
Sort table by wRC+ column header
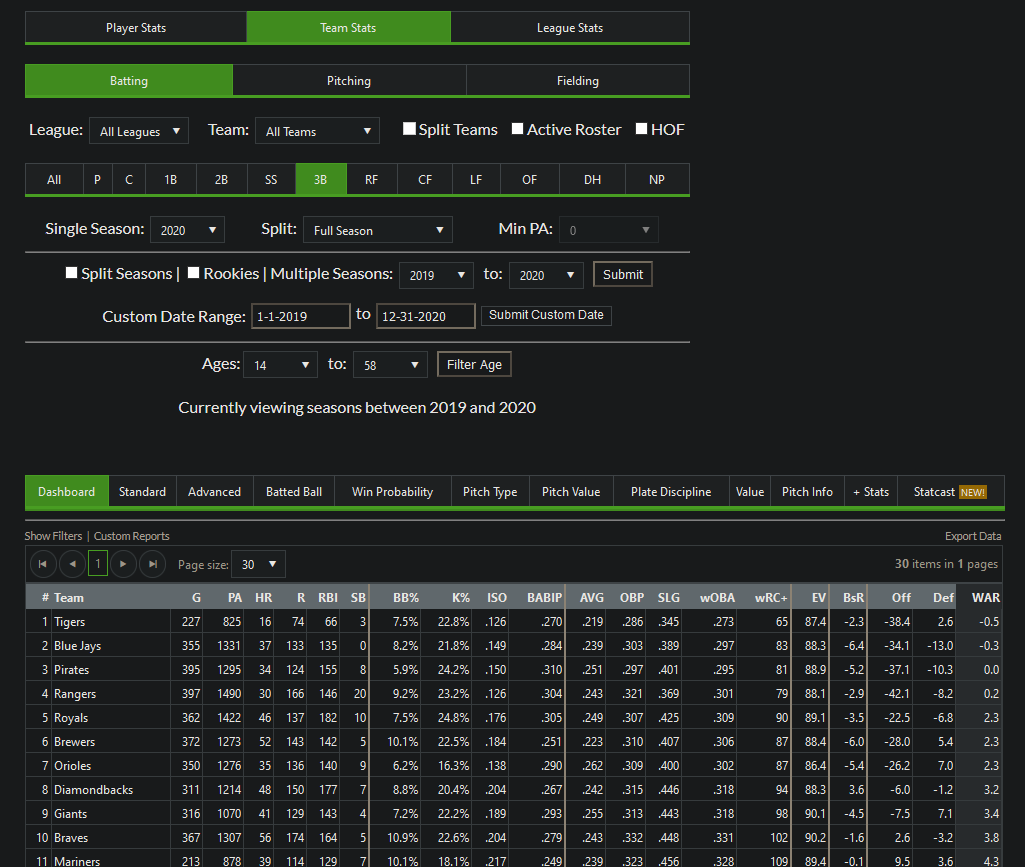point(771,597)
